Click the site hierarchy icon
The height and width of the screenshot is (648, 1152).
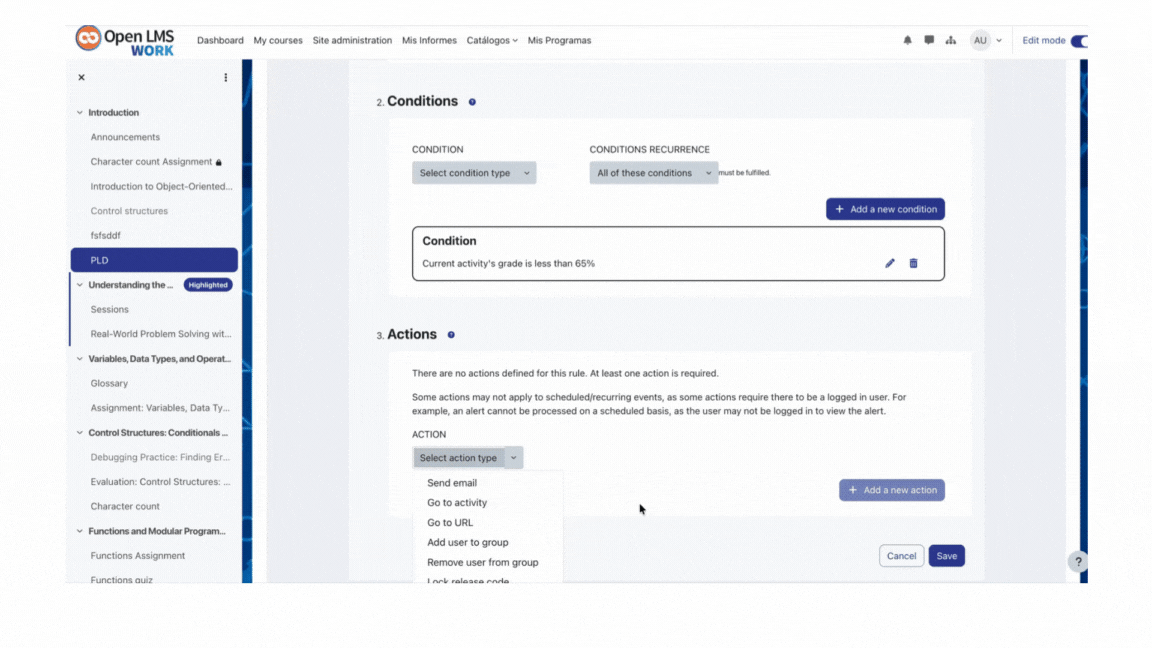951,40
